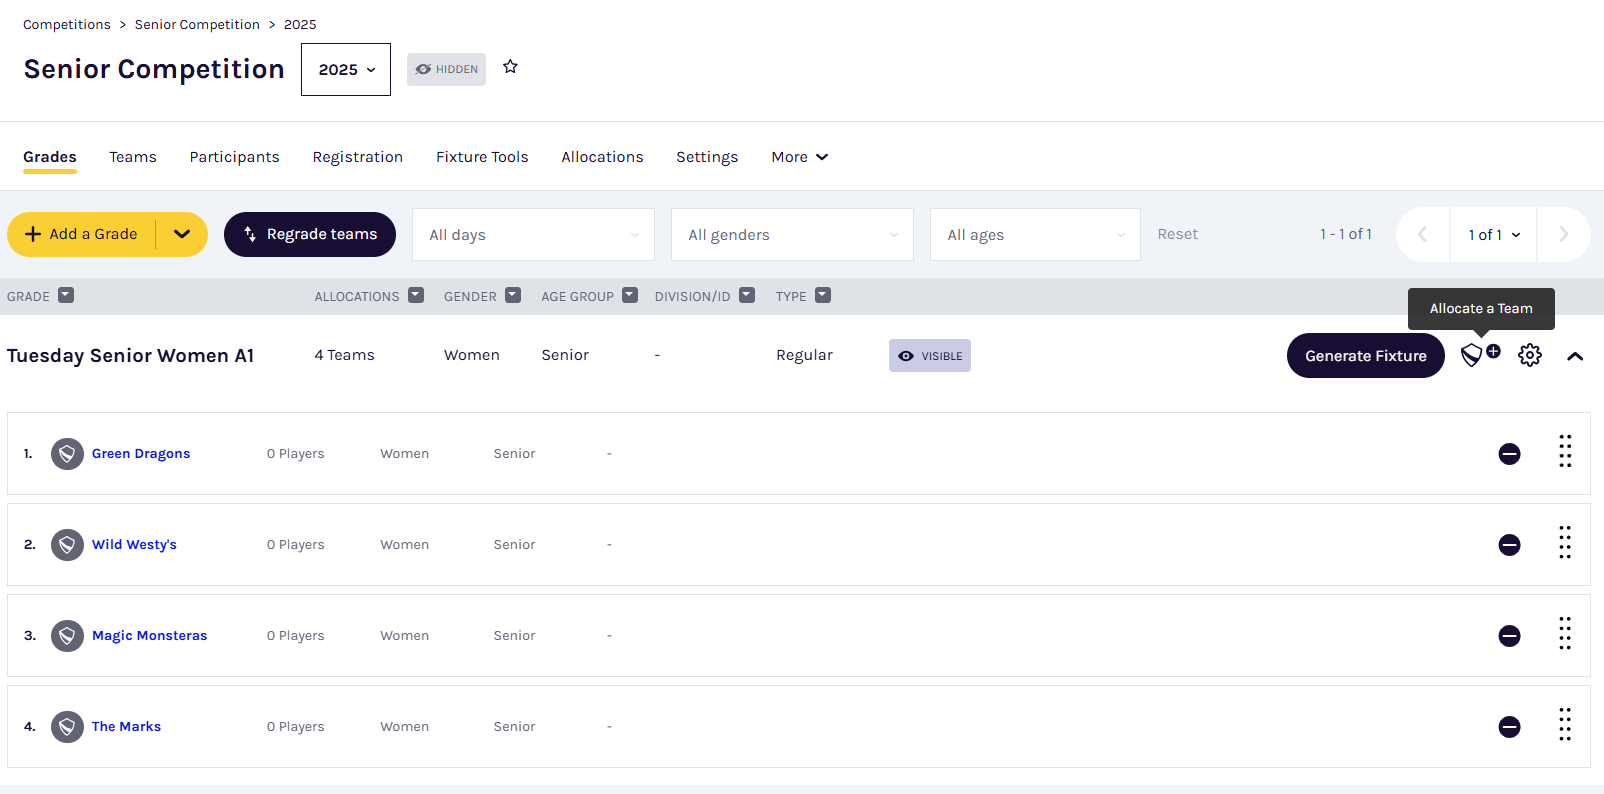This screenshot has width=1604, height=794.
Task: Remove The Marks with minus icon
Action: 1509,727
